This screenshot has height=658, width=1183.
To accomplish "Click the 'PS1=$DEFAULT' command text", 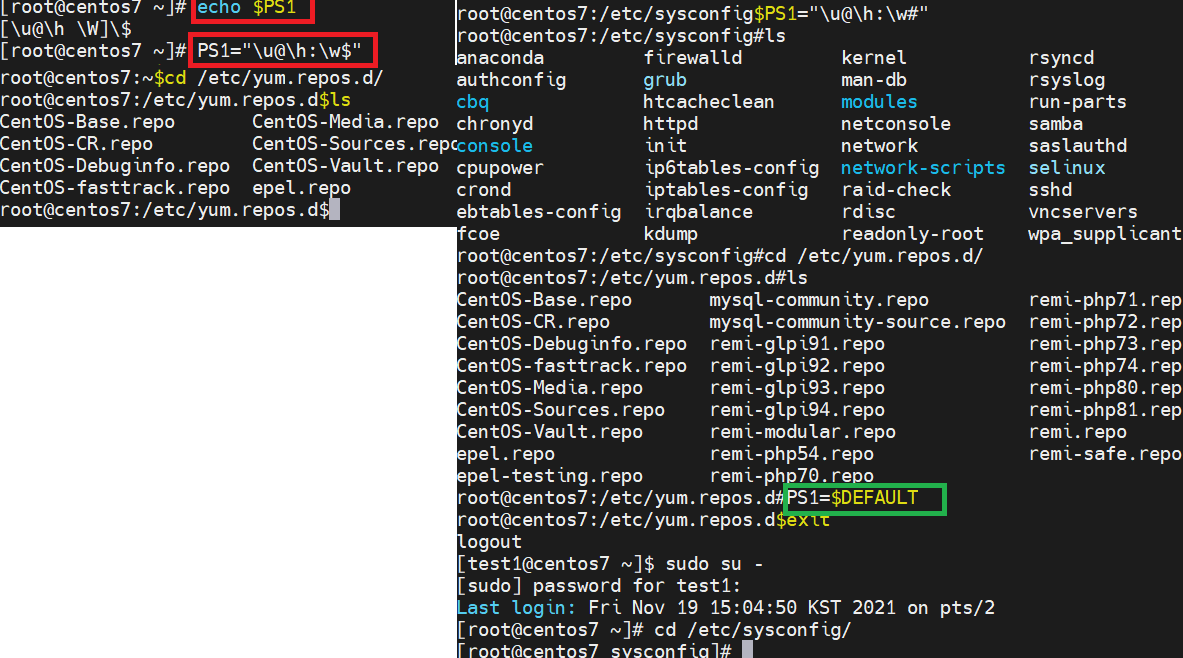I will [x=852, y=497].
